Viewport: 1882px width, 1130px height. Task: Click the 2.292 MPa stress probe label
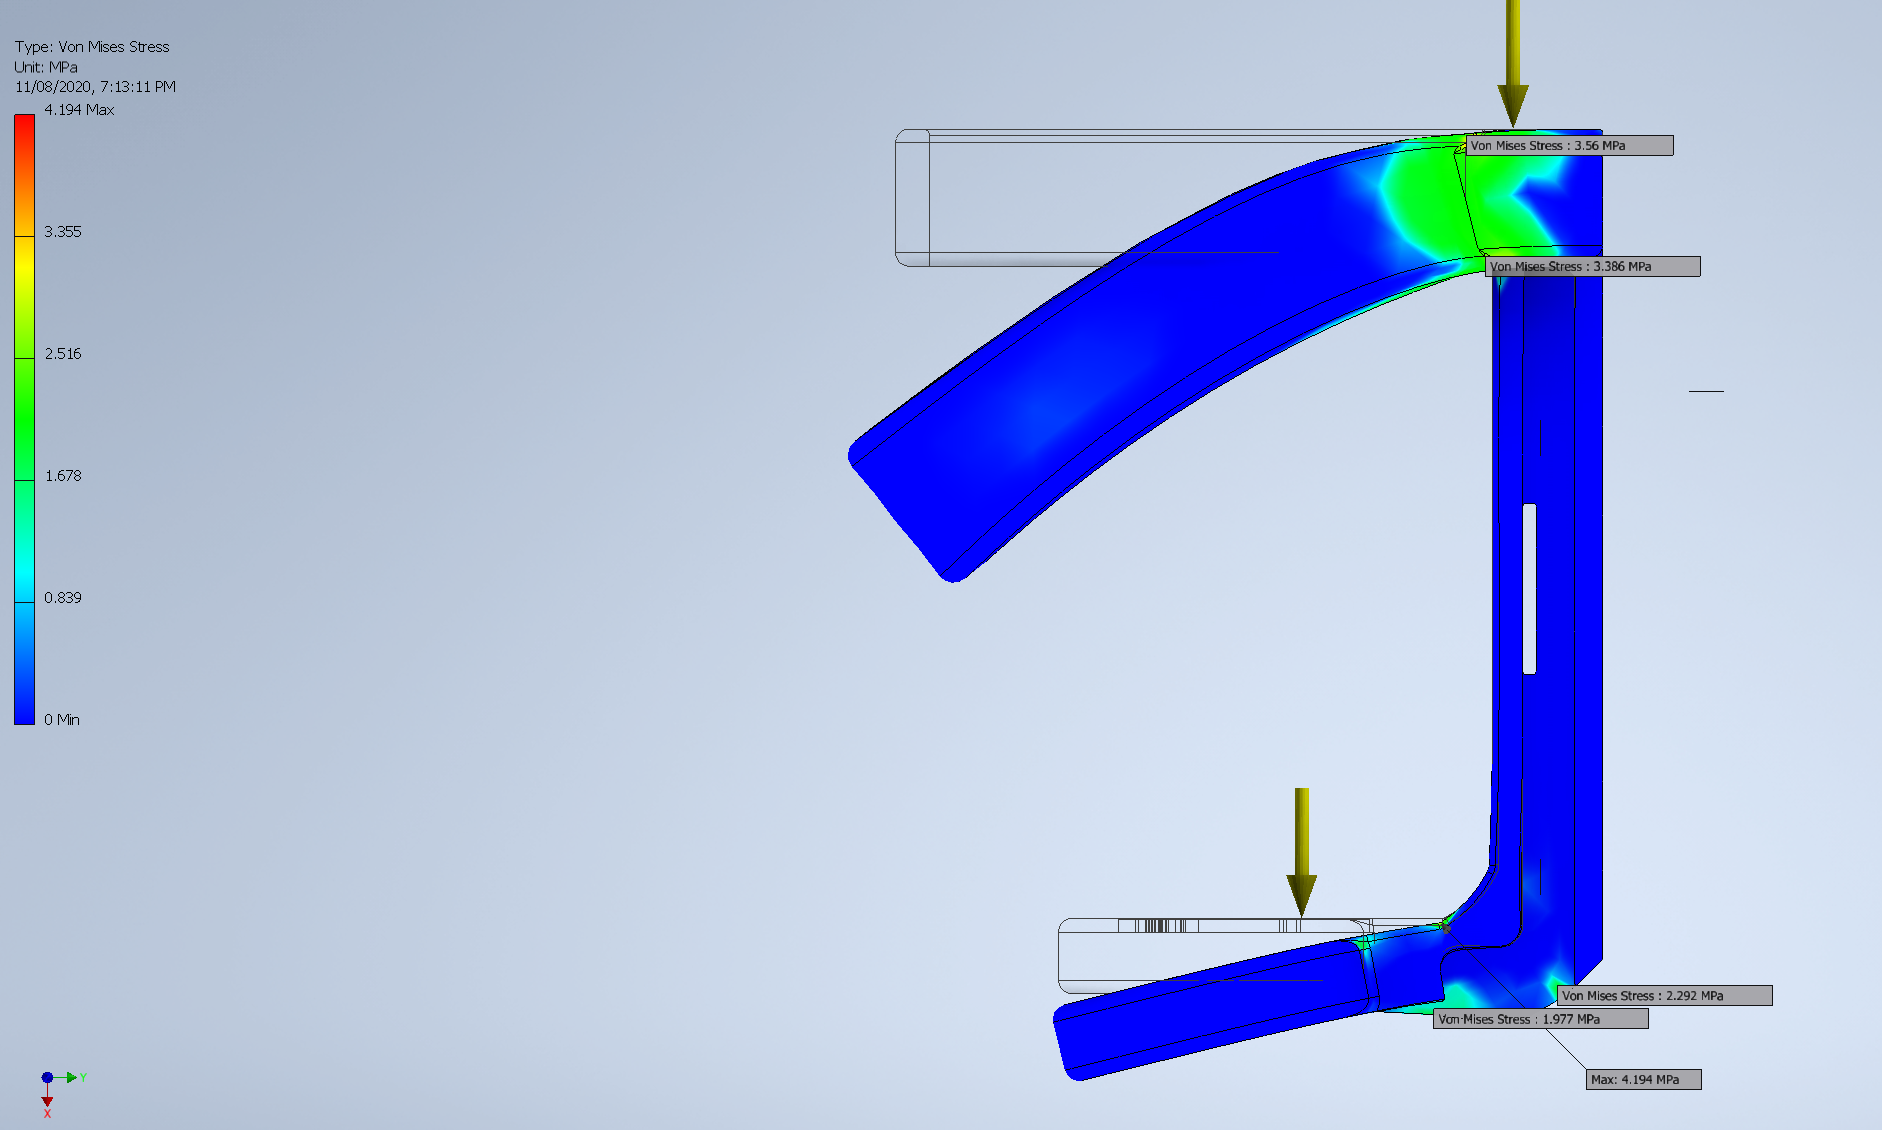(x=1664, y=996)
